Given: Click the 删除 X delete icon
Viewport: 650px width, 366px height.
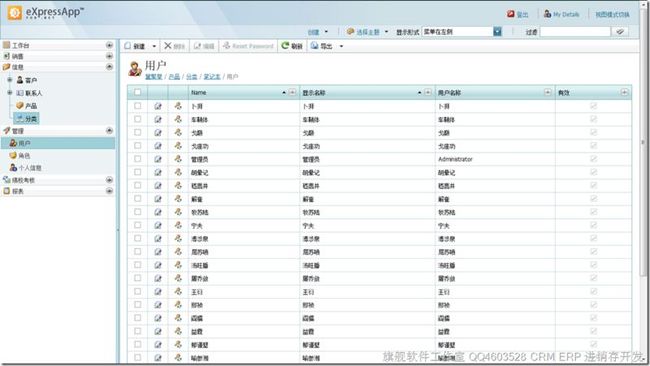Looking at the screenshot, I should [167, 46].
